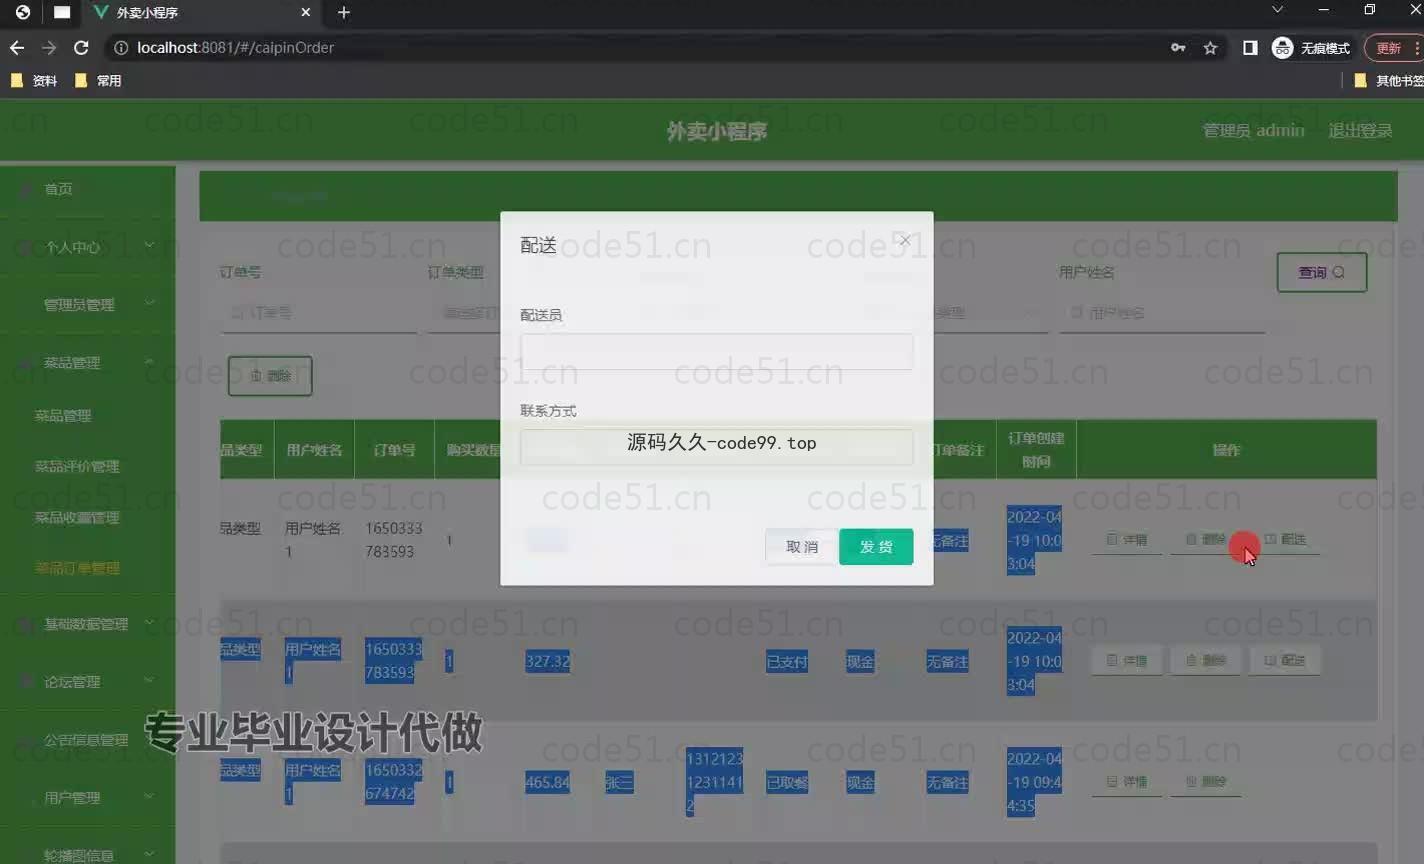Click 删除 in row with 465.84
This screenshot has height=864, width=1424.
coord(1206,781)
